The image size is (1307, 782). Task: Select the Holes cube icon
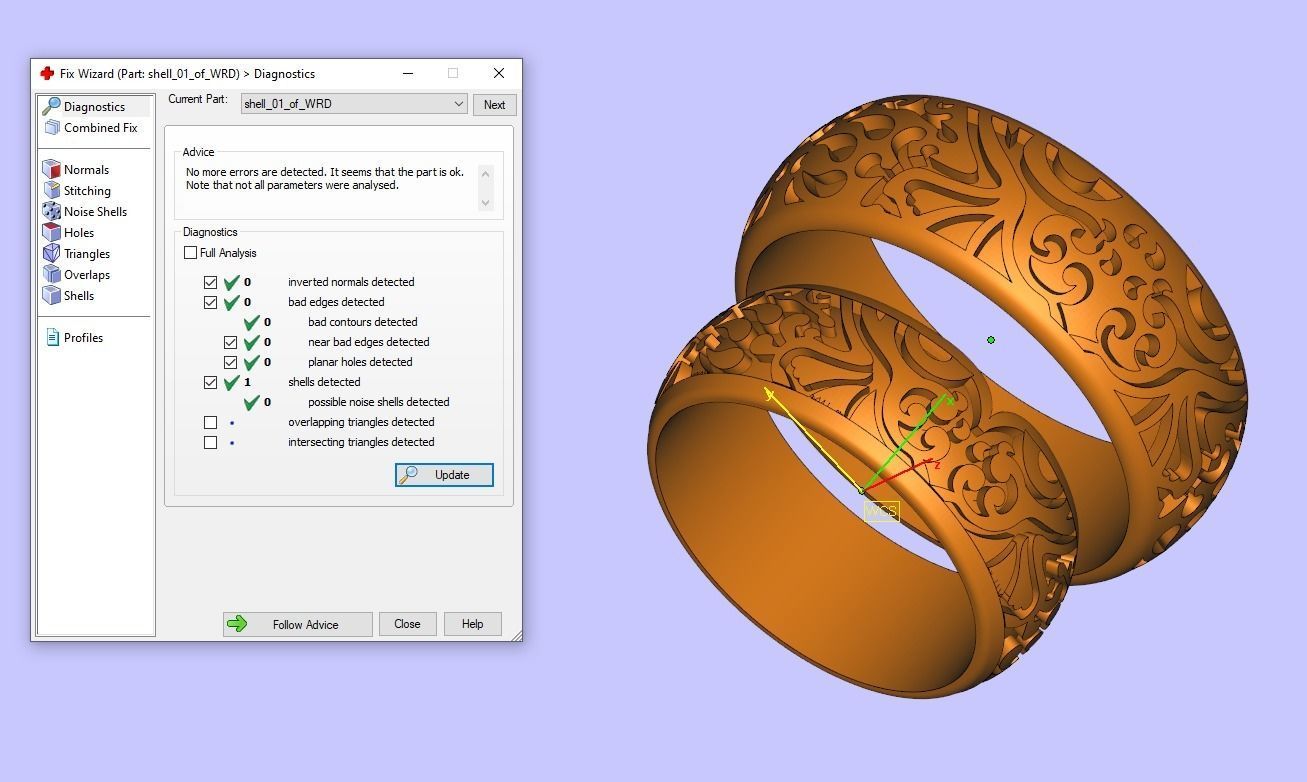[x=51, y=232]
